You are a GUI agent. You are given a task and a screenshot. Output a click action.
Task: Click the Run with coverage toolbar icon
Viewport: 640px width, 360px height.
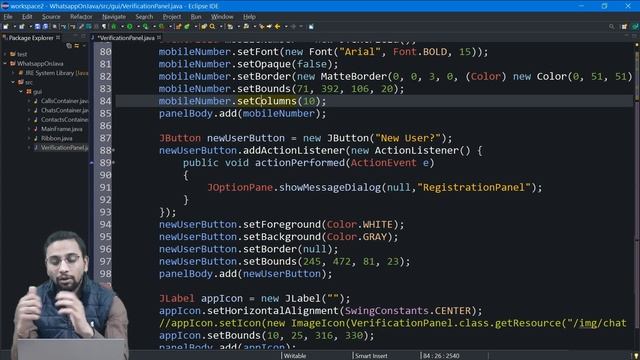click(x=146, y=27)
